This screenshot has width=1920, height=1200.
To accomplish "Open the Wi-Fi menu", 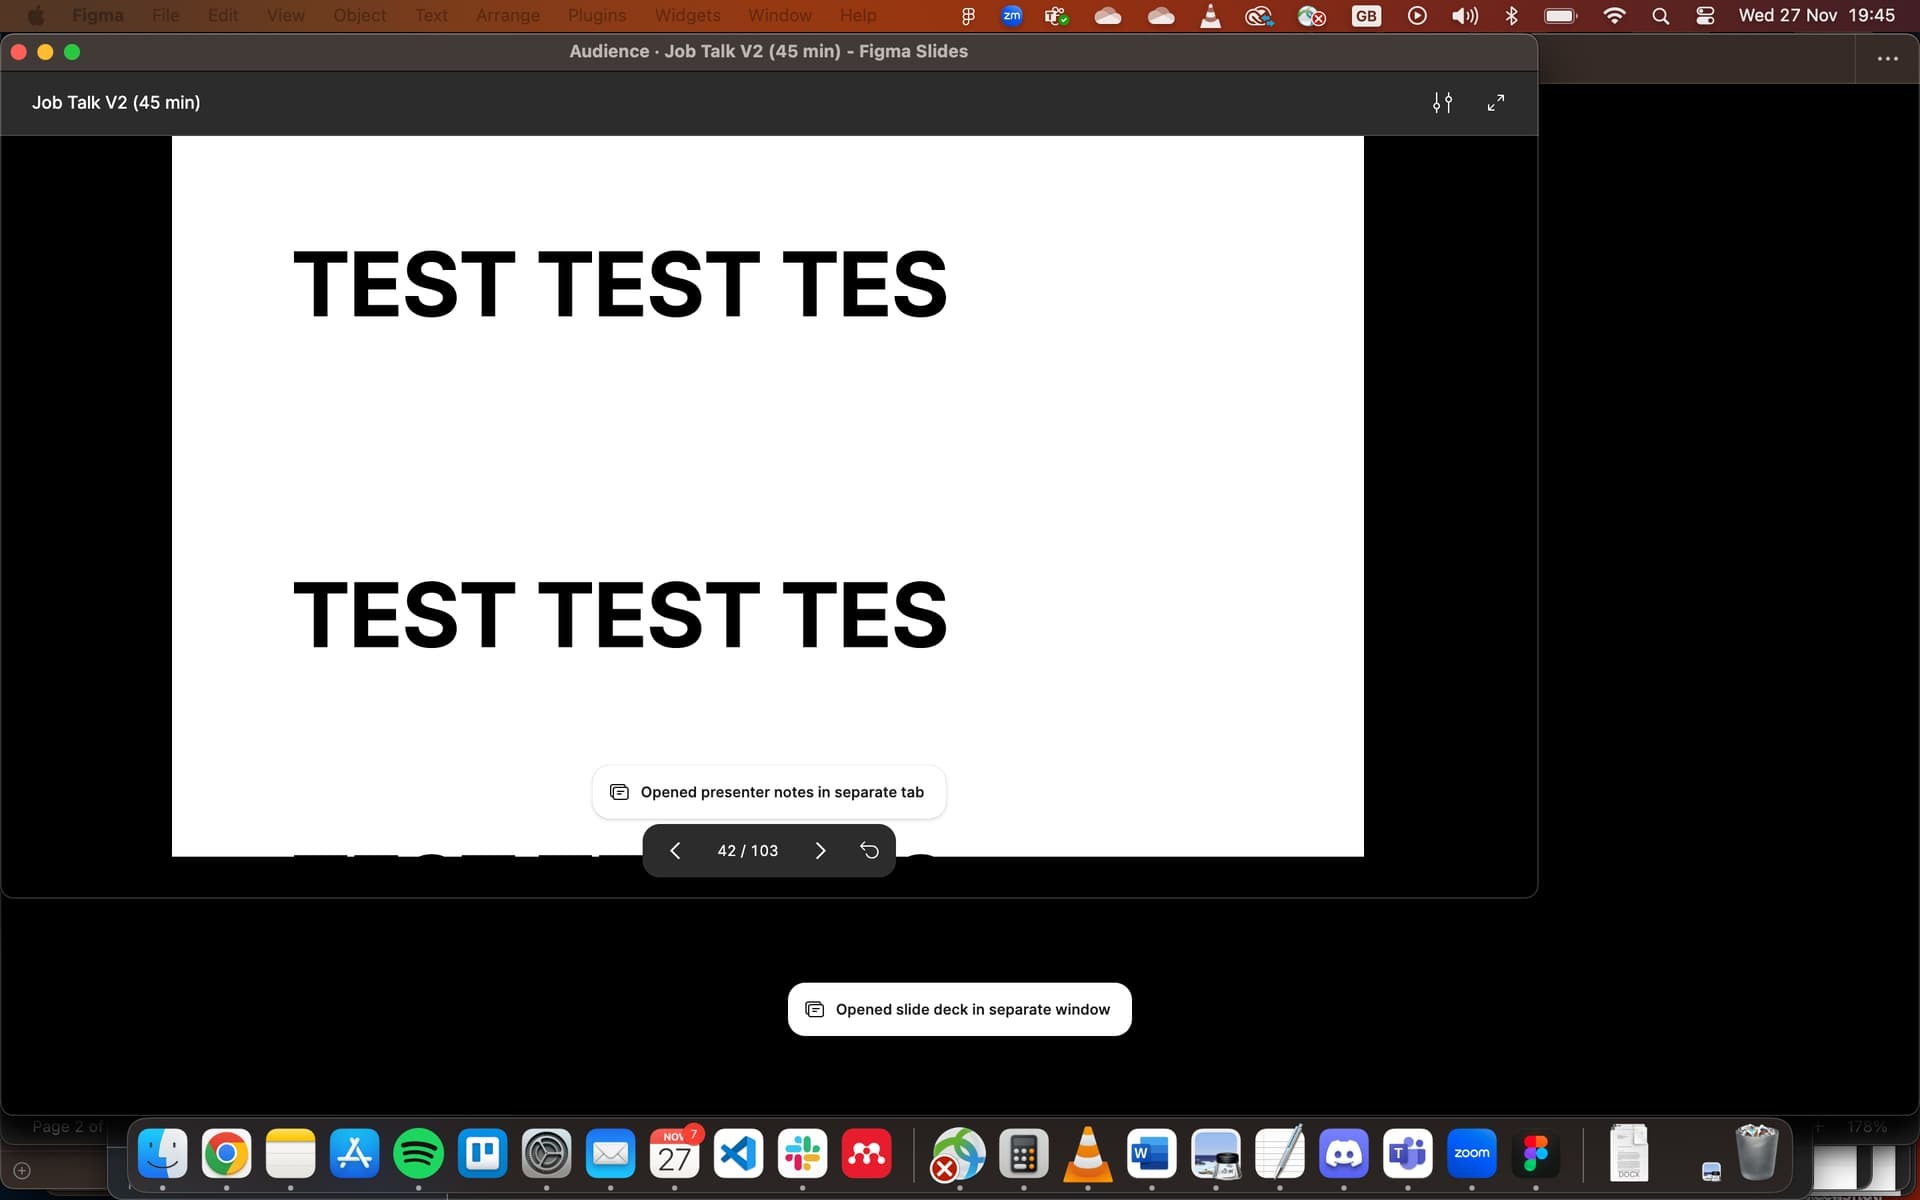I will (1614, 16).
